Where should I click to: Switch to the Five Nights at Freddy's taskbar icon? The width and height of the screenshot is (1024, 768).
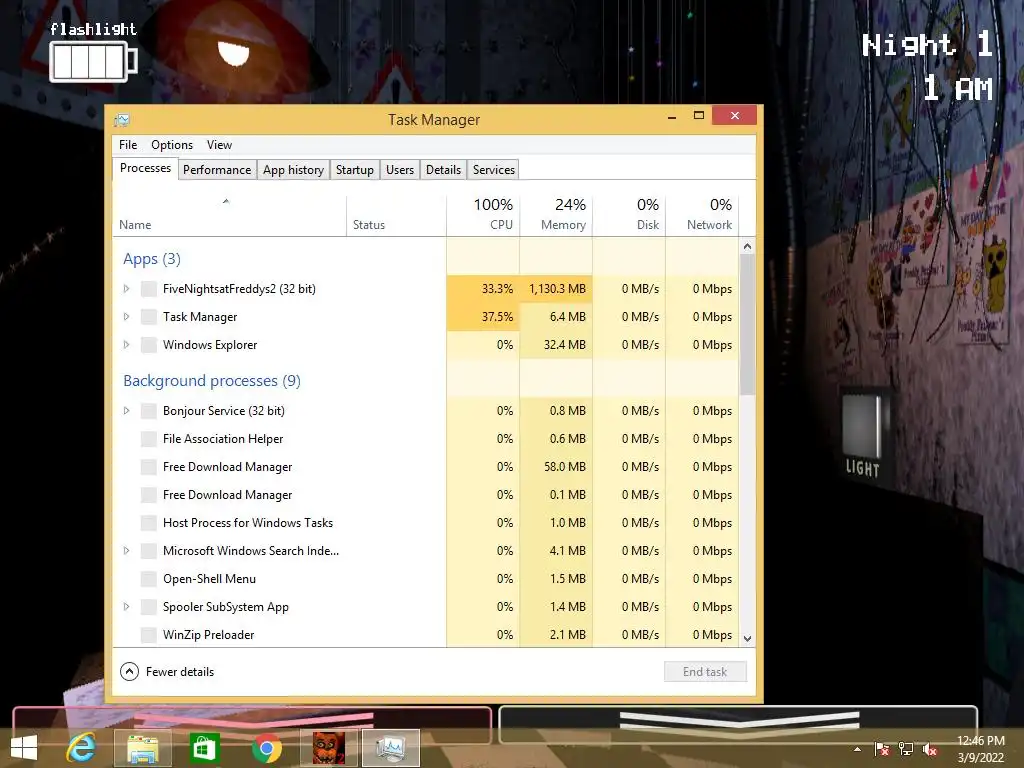click(328, 748)
